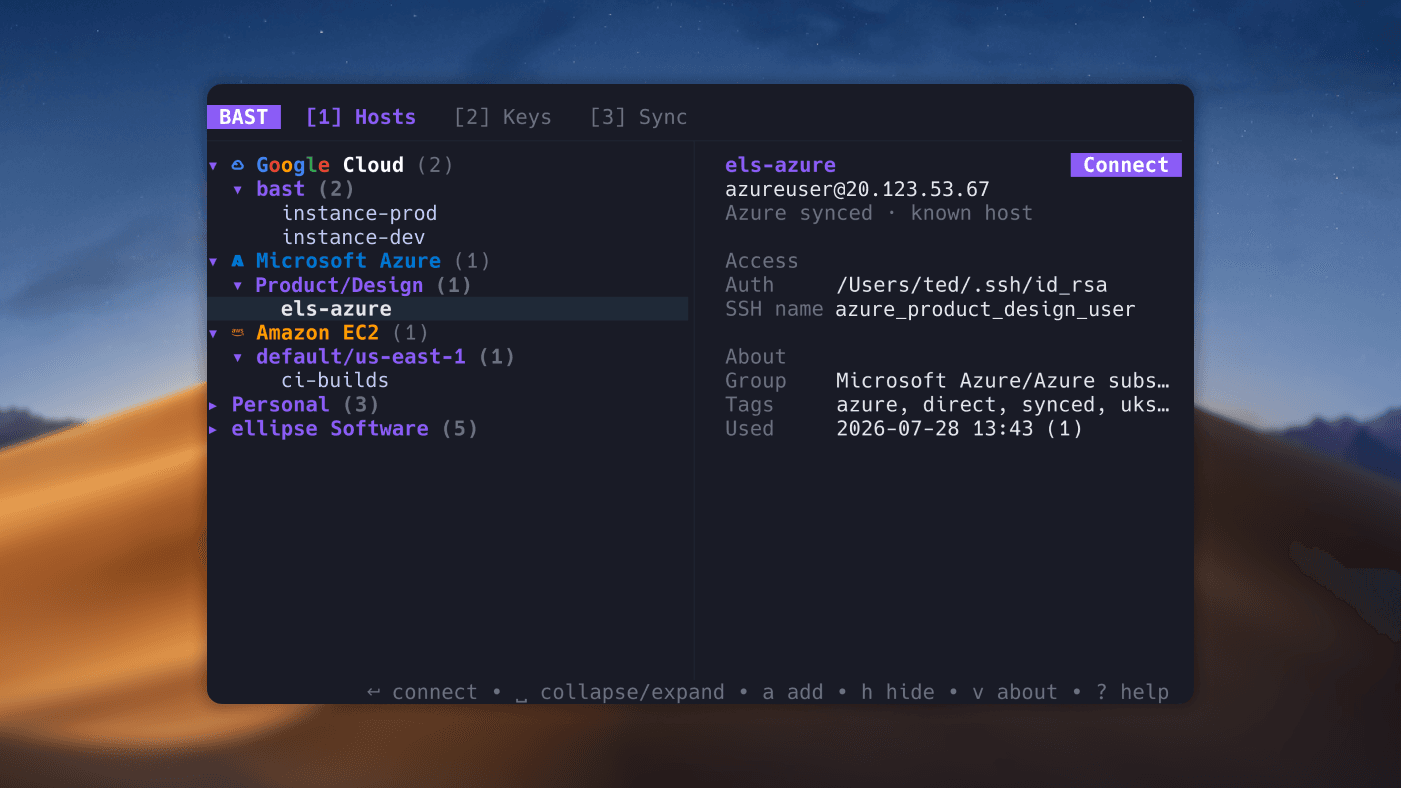Screen dimensions: 1401x788
Task: Click the azure_product_design_user SSH name
Action: pyautogui.click(x=986, y=309)
